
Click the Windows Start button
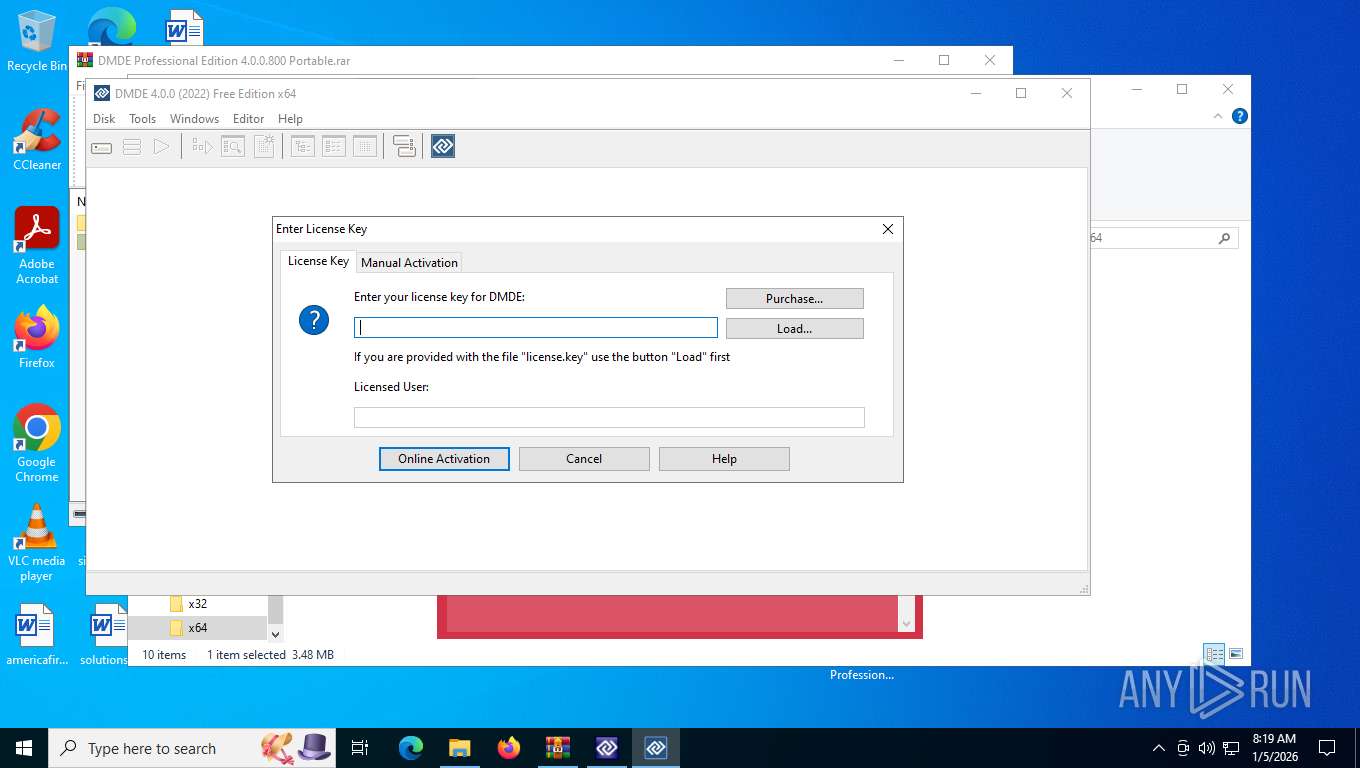click(x=24, y=748)
